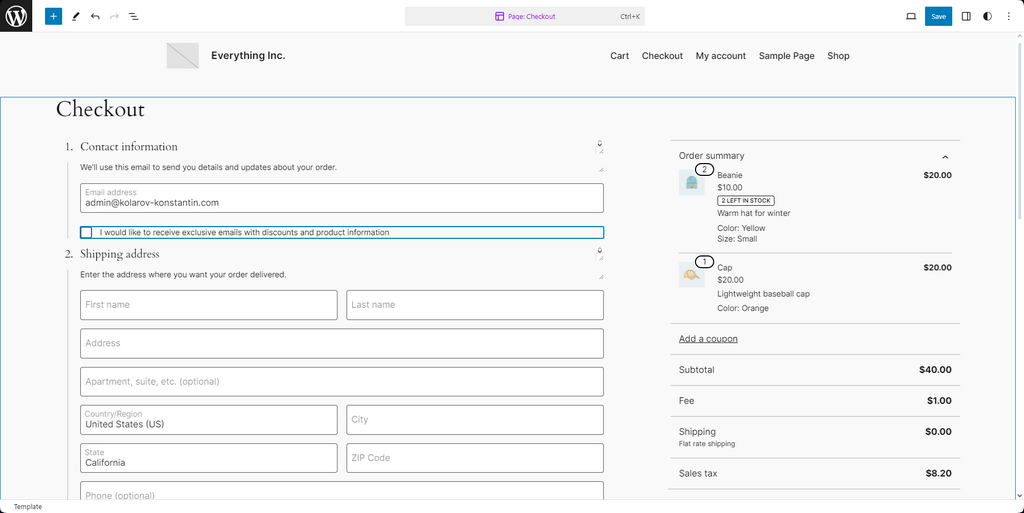
Task: Collapse the Order summary chevron
Action: click(945, 157)
